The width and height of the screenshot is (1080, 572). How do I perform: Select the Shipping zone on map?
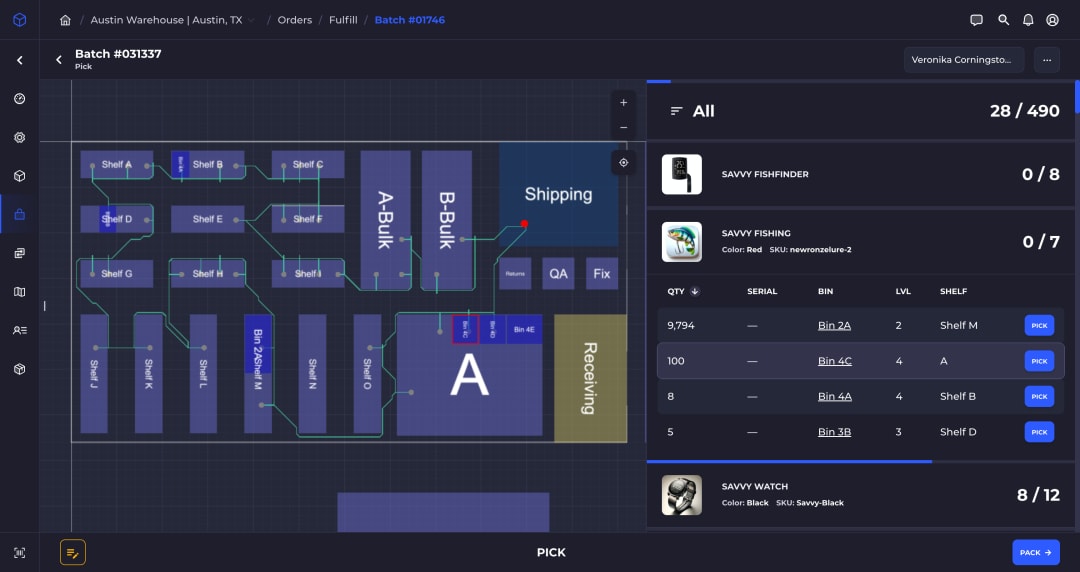[559, 194]
